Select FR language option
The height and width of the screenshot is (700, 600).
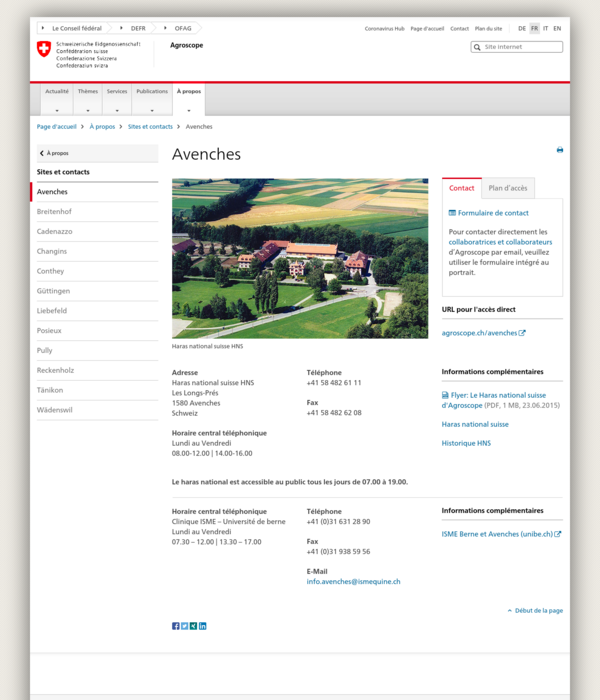534,29
